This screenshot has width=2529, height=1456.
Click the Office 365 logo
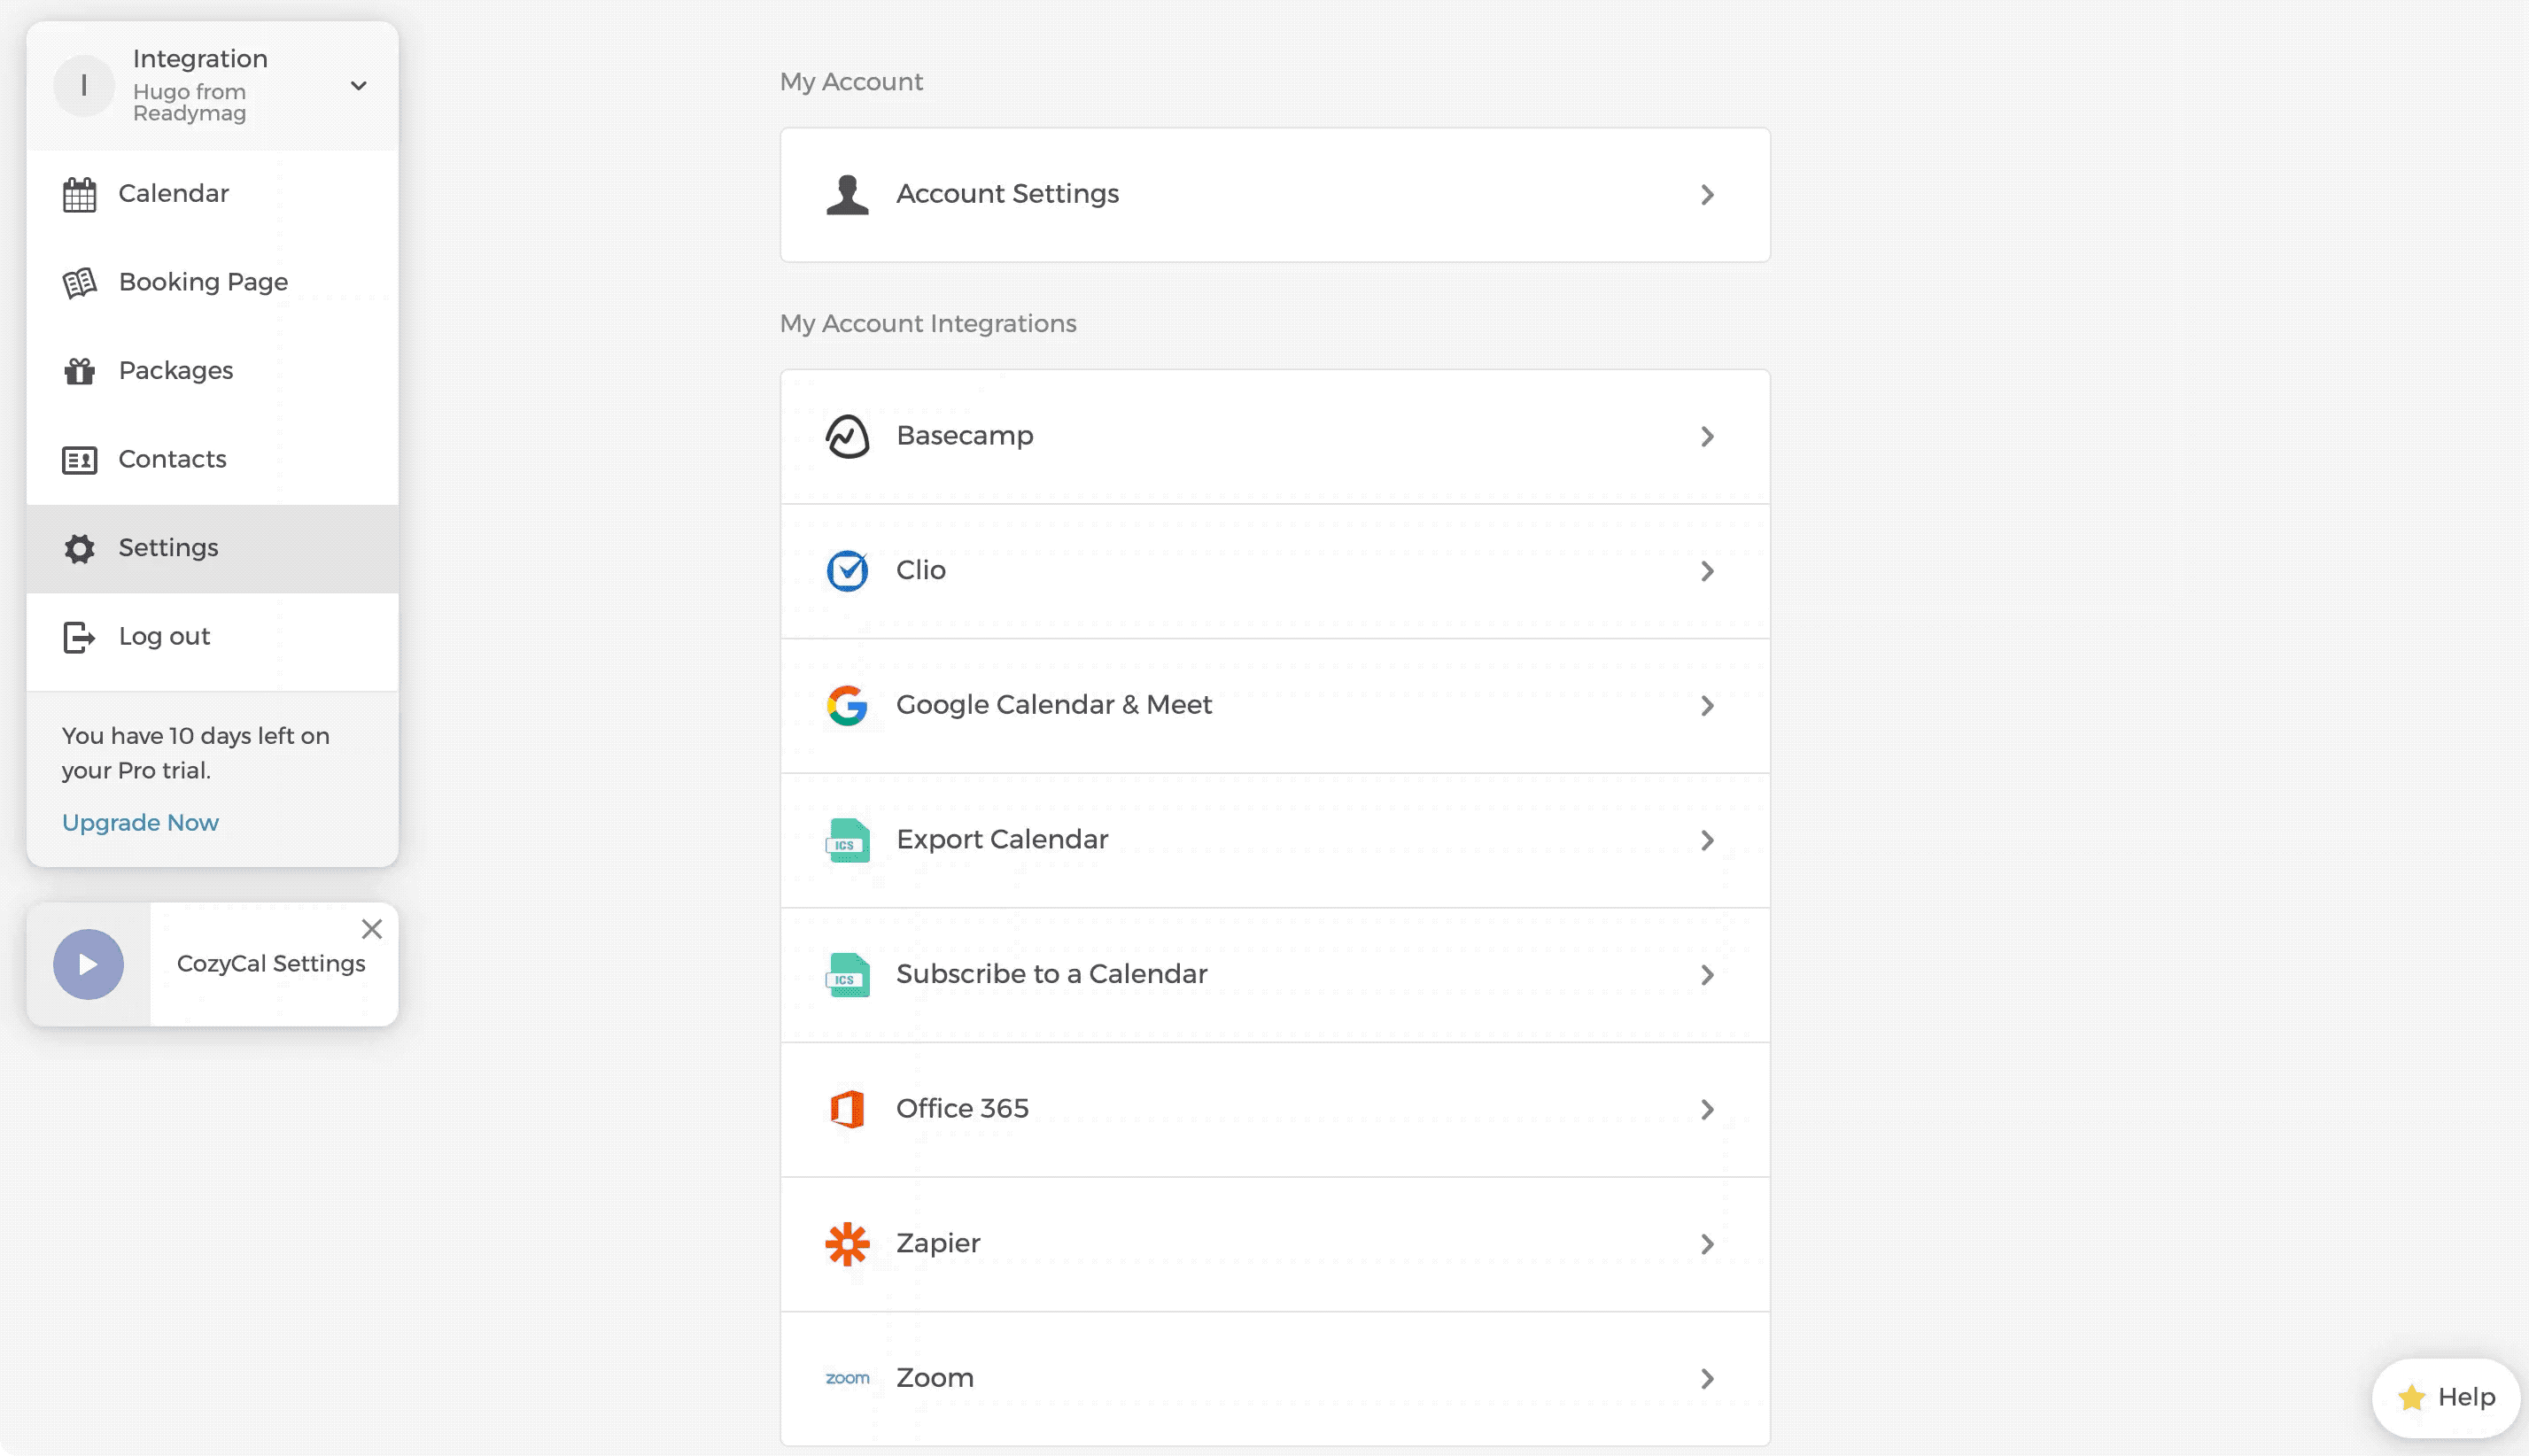point(847,1109)
